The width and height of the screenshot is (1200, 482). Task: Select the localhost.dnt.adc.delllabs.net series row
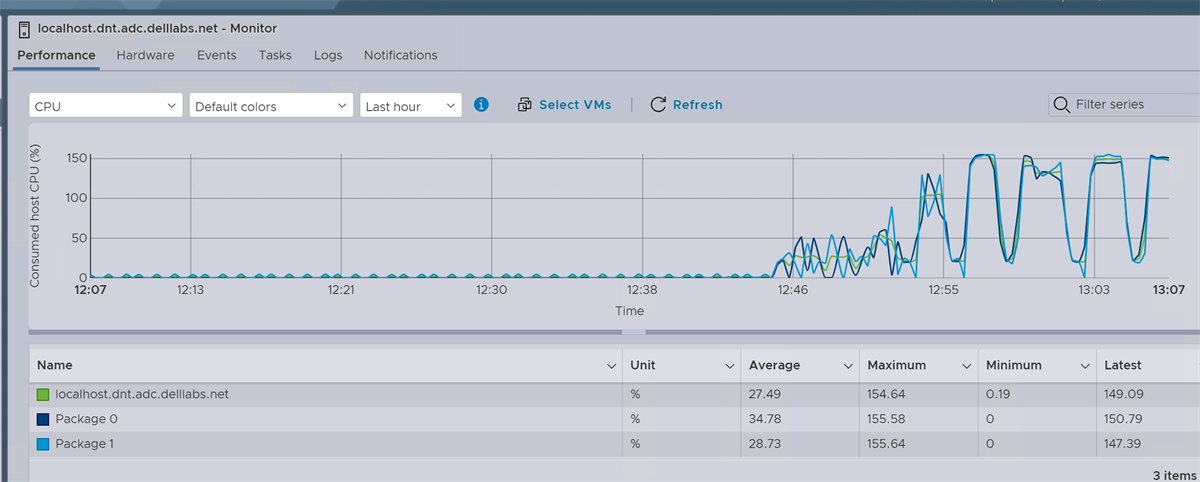(x=614, y=394)
